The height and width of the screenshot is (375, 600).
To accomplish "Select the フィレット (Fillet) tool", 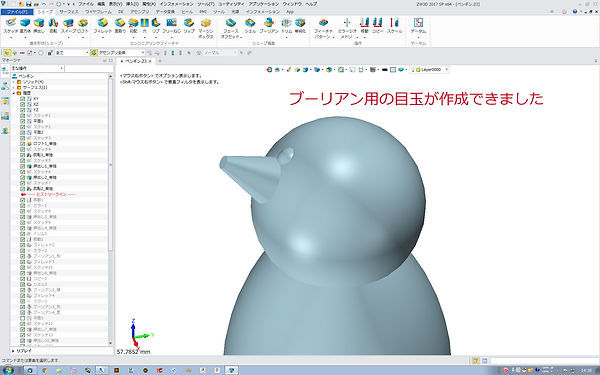I will pyautogui.click(x=103, y=26).
